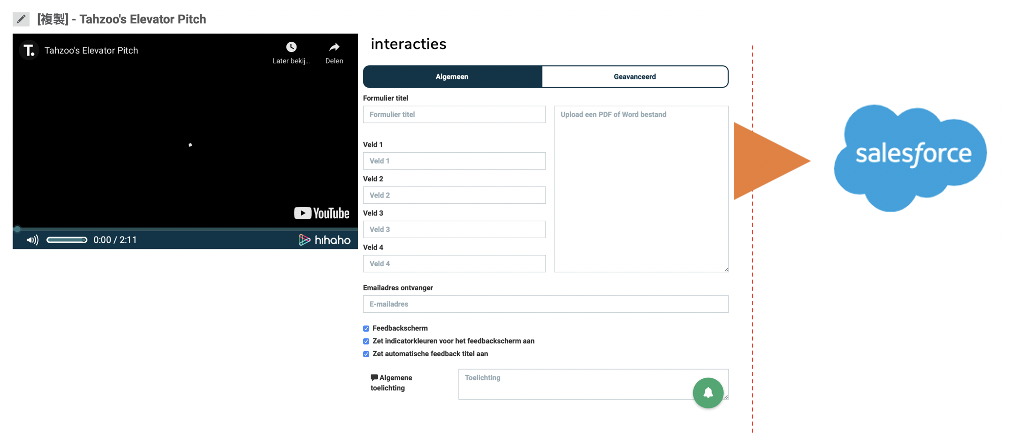Image resolution: width=1012 pixels, height=434 pixels.
Task: Toggle indicatorkleuren voor het feedbackscherm checkbox
Action: [x=367, y=341]
